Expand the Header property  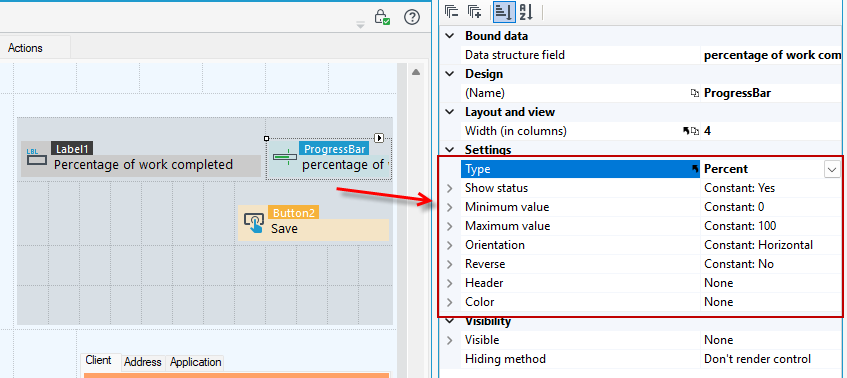point(449,283)
